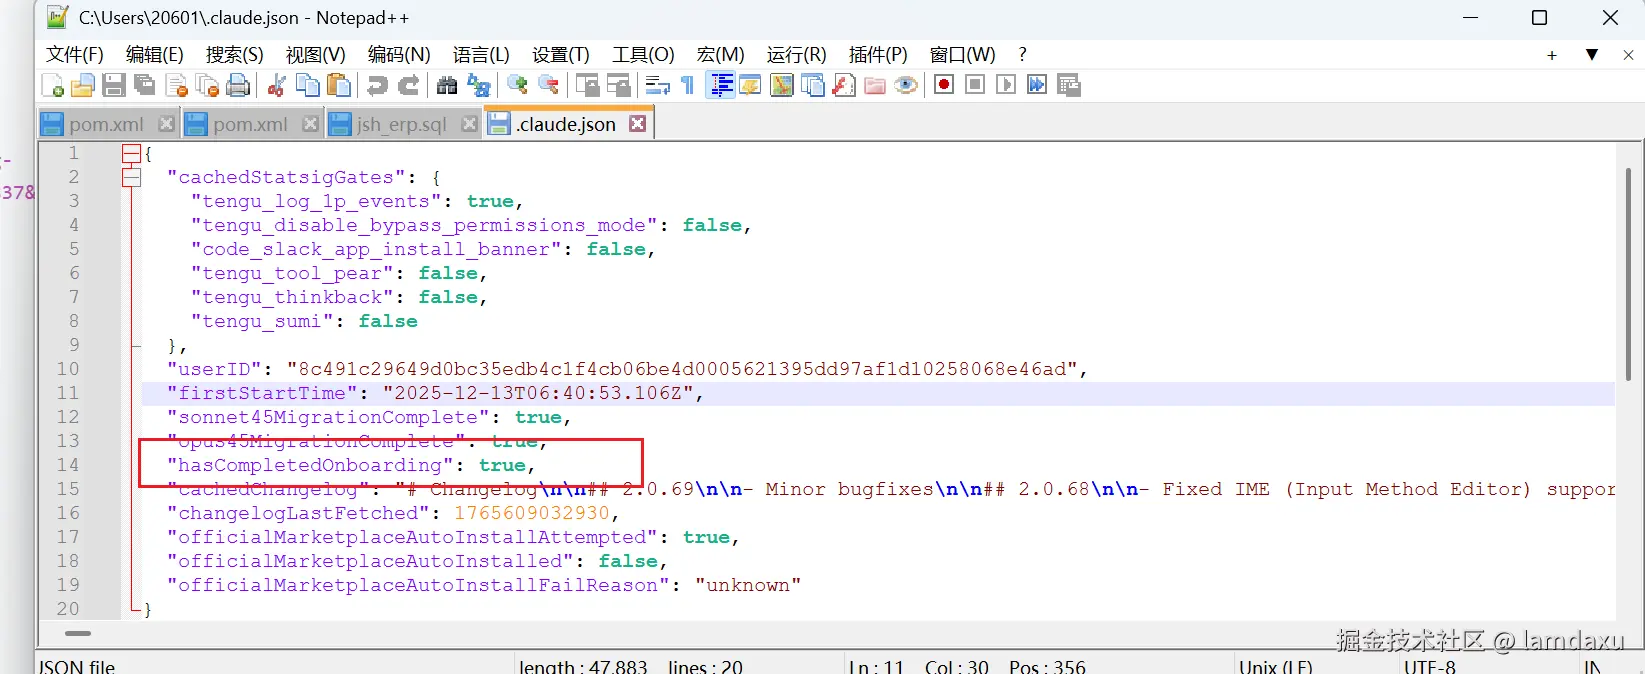Show the Document List panel
The height and width of the screenshot is (674, 1645).
(x=813, y=85)
